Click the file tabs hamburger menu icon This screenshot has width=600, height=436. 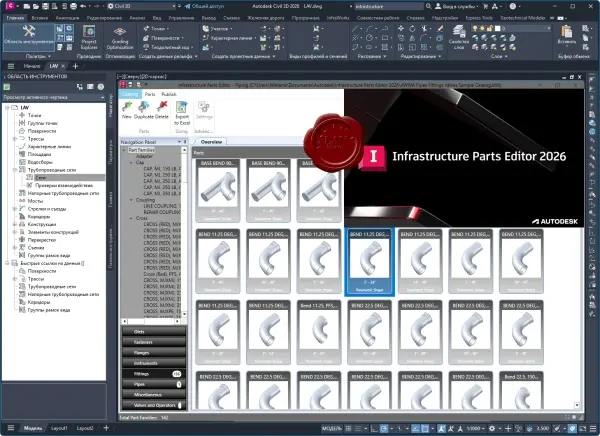[11, 66]
